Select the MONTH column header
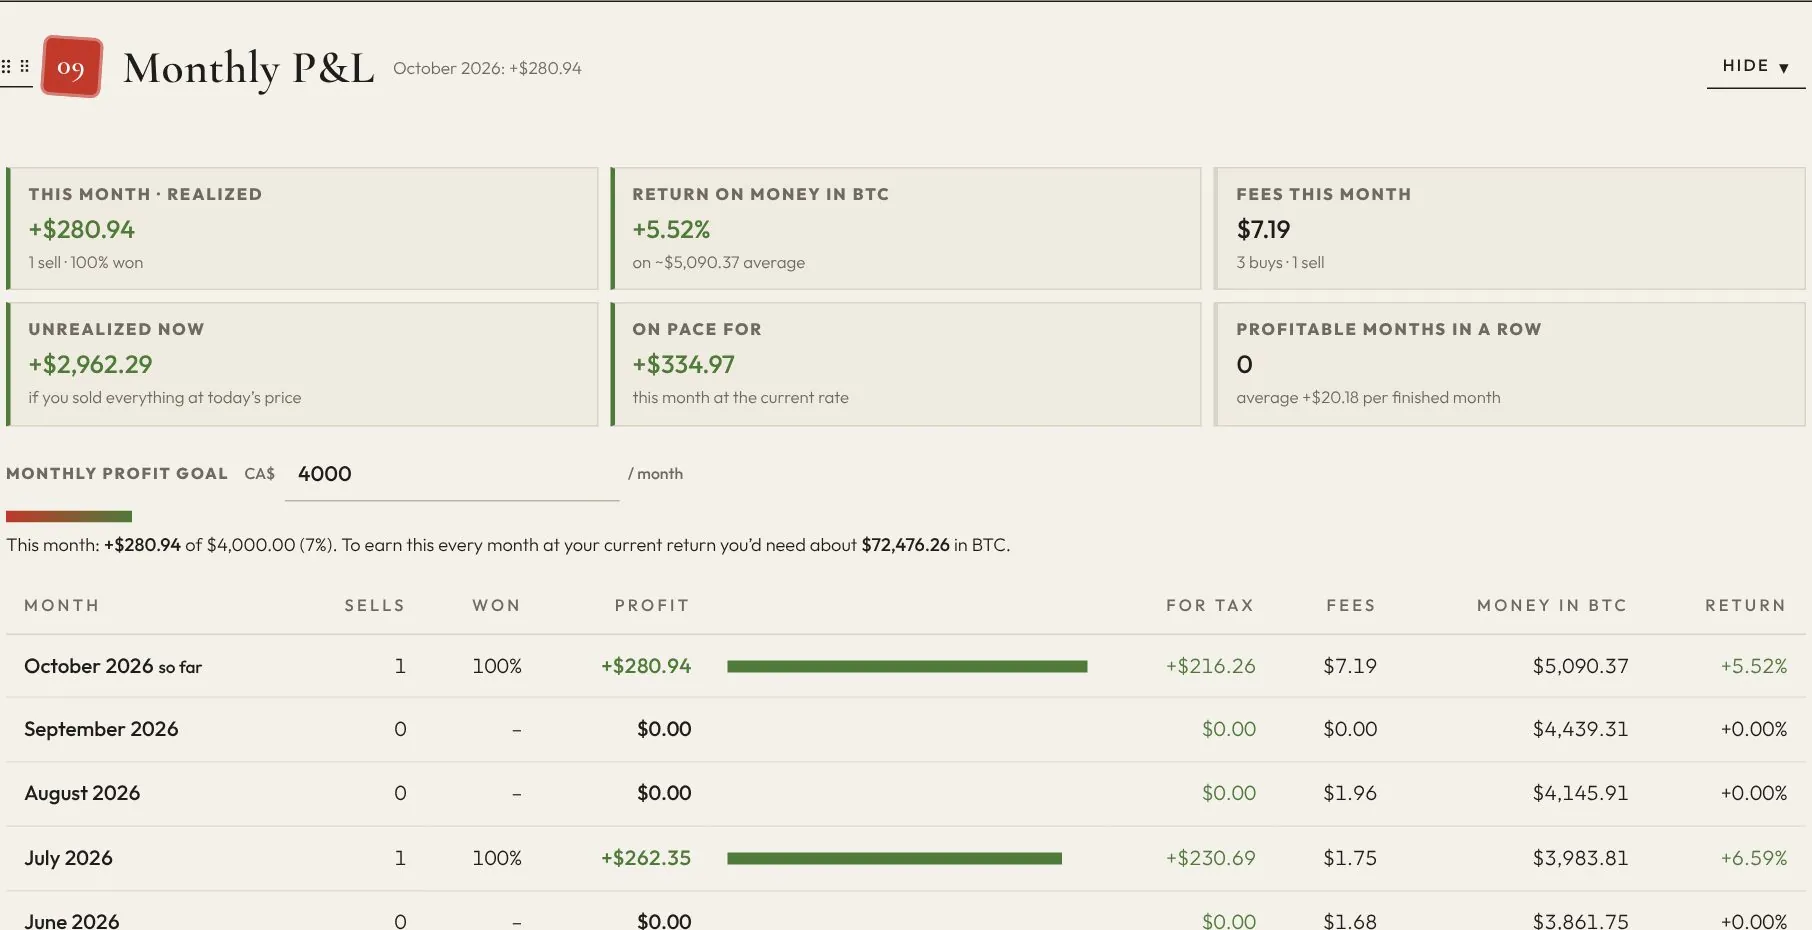The height and width of the screenshot is (930, 1812). [62, 605]
